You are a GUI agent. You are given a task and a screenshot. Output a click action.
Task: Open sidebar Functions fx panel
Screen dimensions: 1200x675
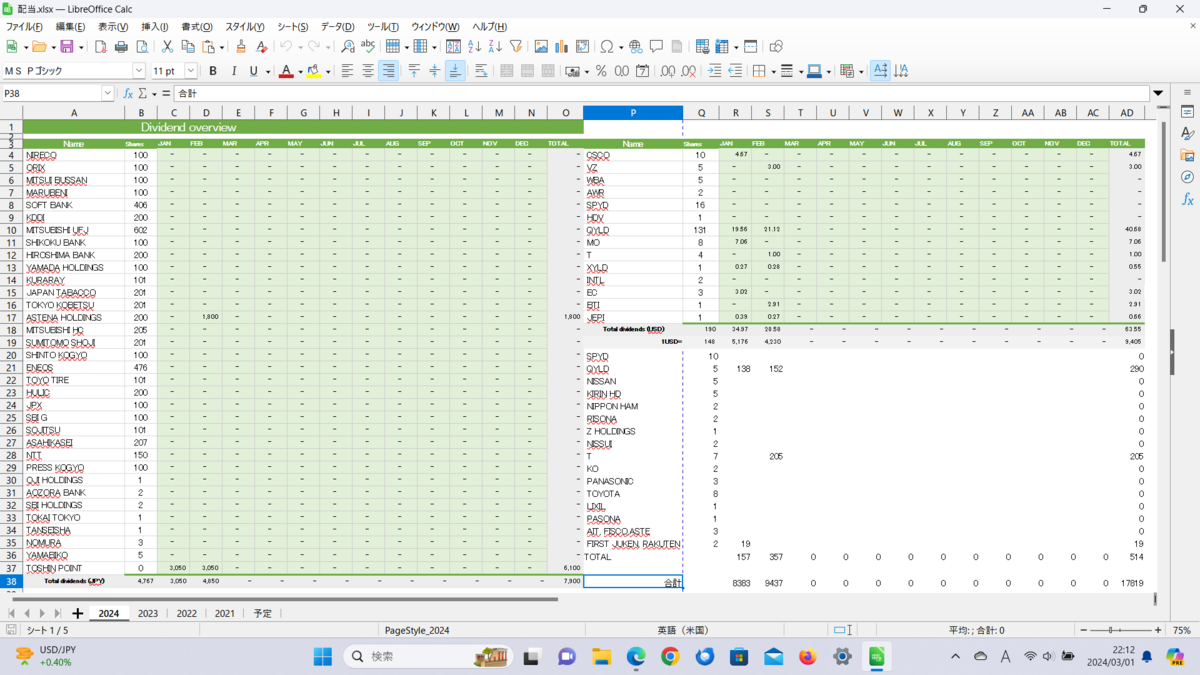click(x=1188, y=199)
